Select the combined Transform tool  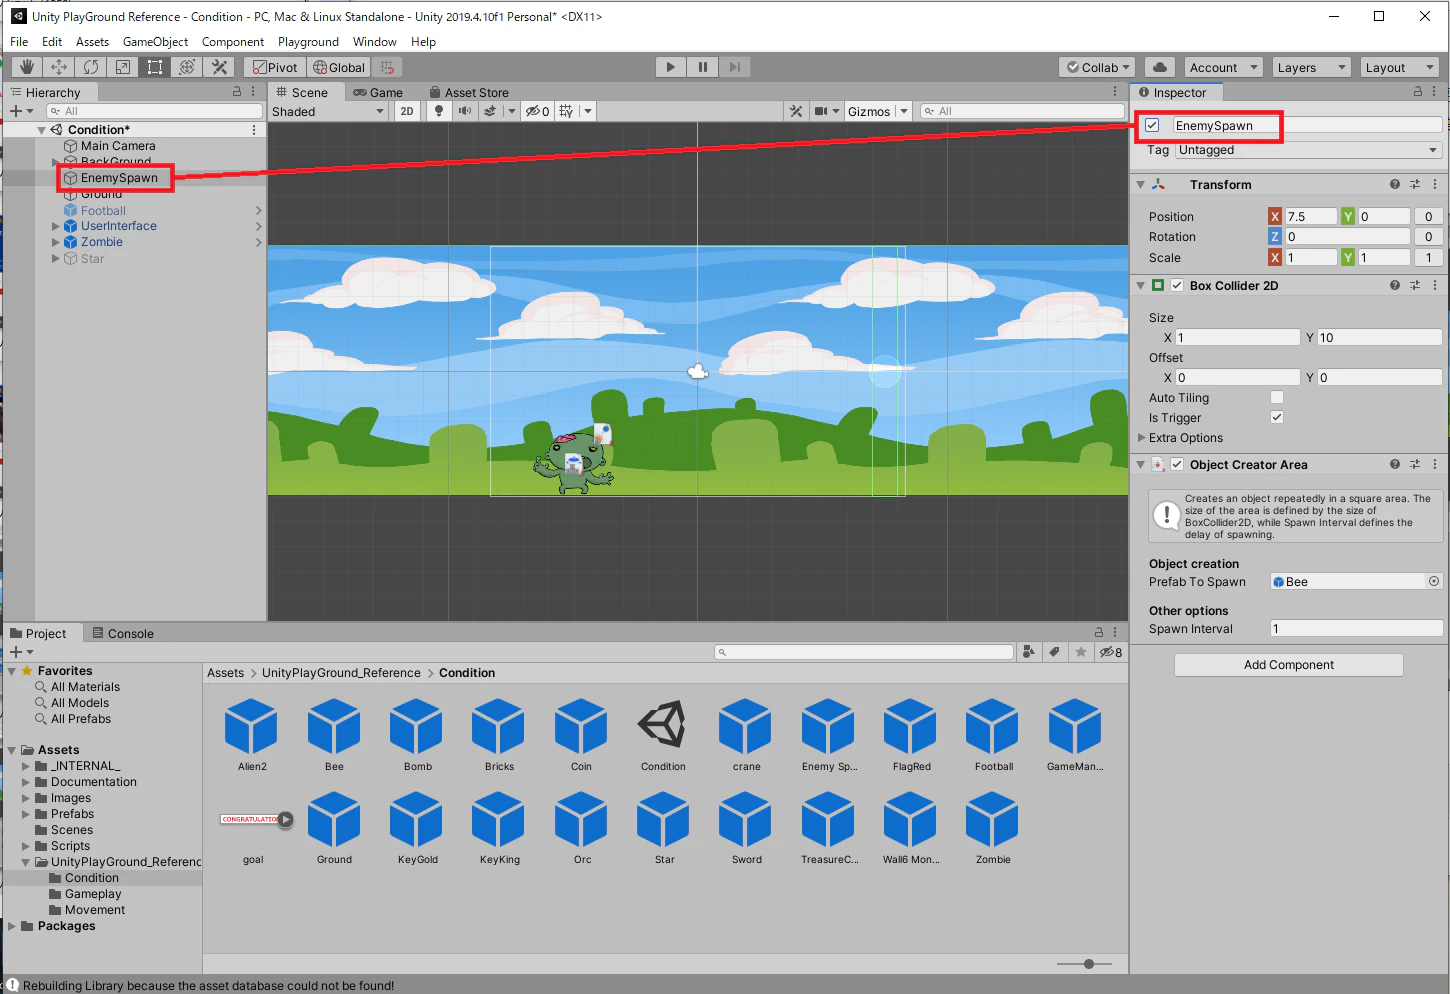pos(187,67)
